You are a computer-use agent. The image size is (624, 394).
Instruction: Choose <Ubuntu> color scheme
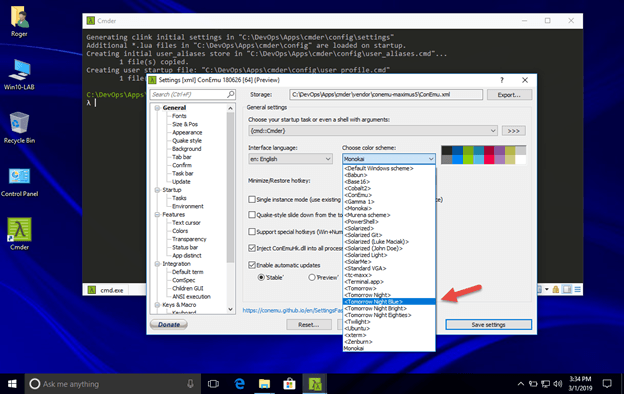tap(389, 328)
